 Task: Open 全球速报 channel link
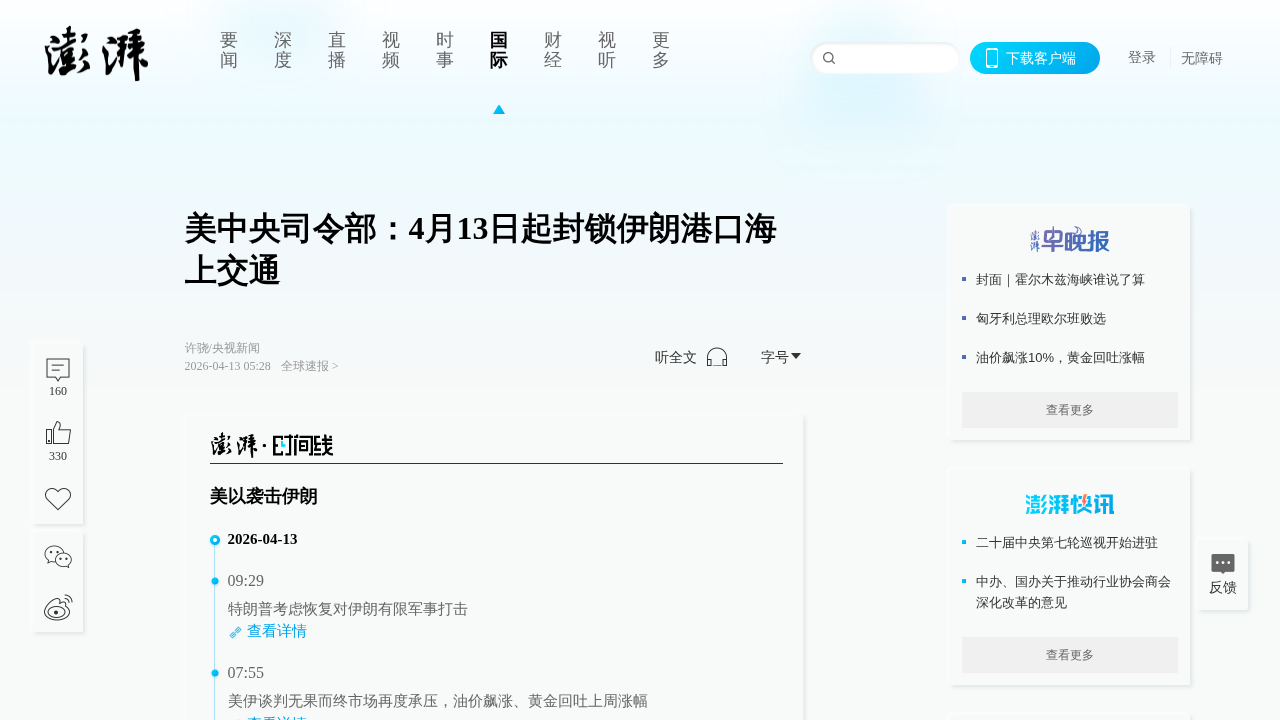[x=309, y=366]
